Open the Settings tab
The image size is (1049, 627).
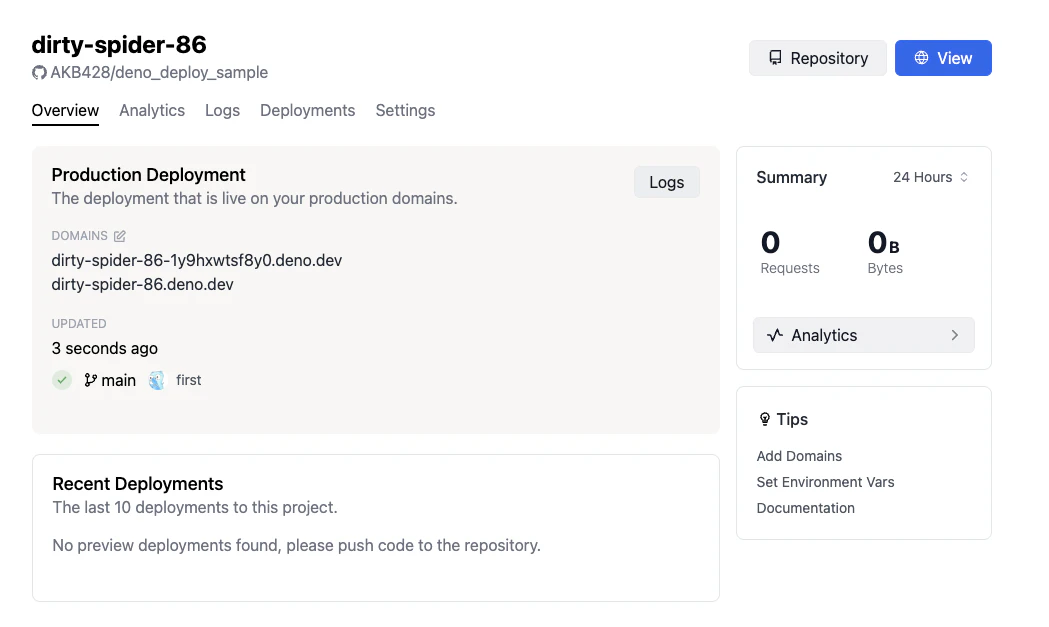click(x=405, y=110)
